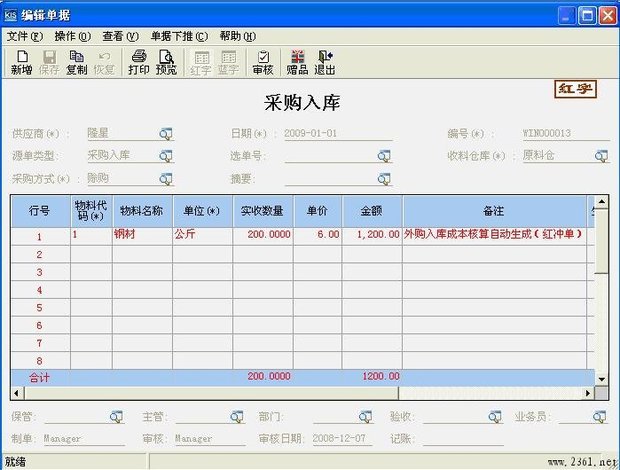This screenshot has width=620, height=470.
Task: Click the 新增 (New) toolbar icon
Action: click(22, 62)
